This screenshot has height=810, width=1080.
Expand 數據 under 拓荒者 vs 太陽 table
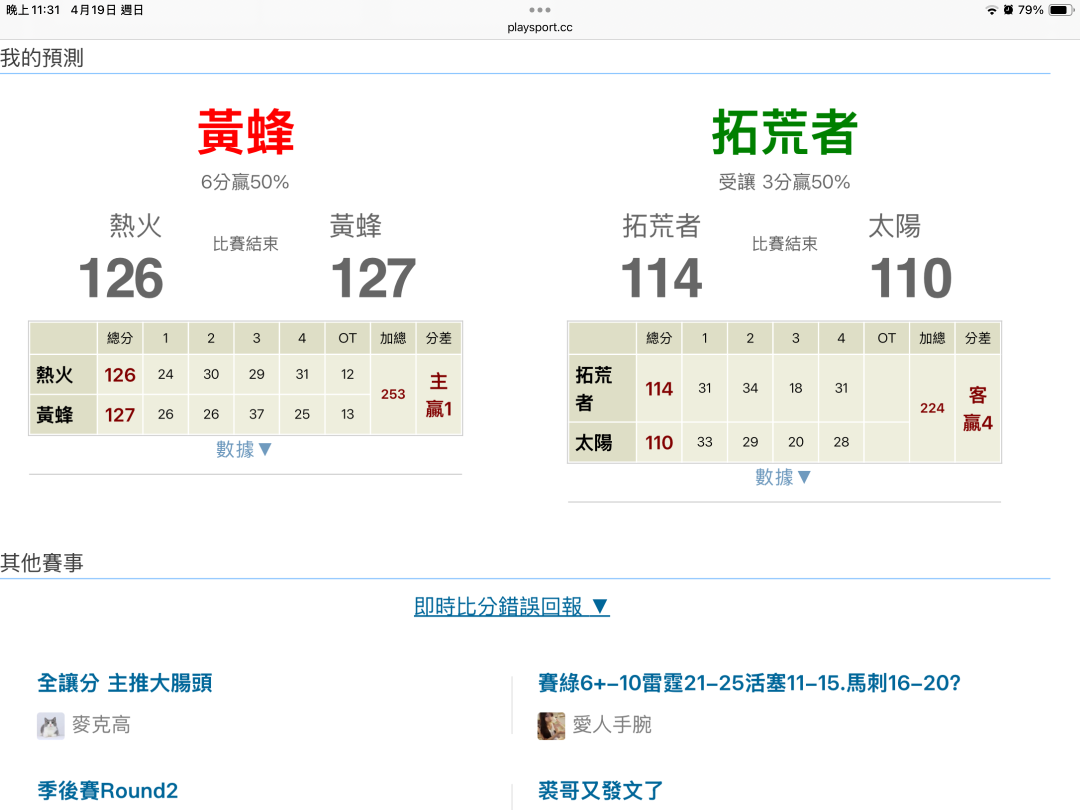[x=784, y=478]
